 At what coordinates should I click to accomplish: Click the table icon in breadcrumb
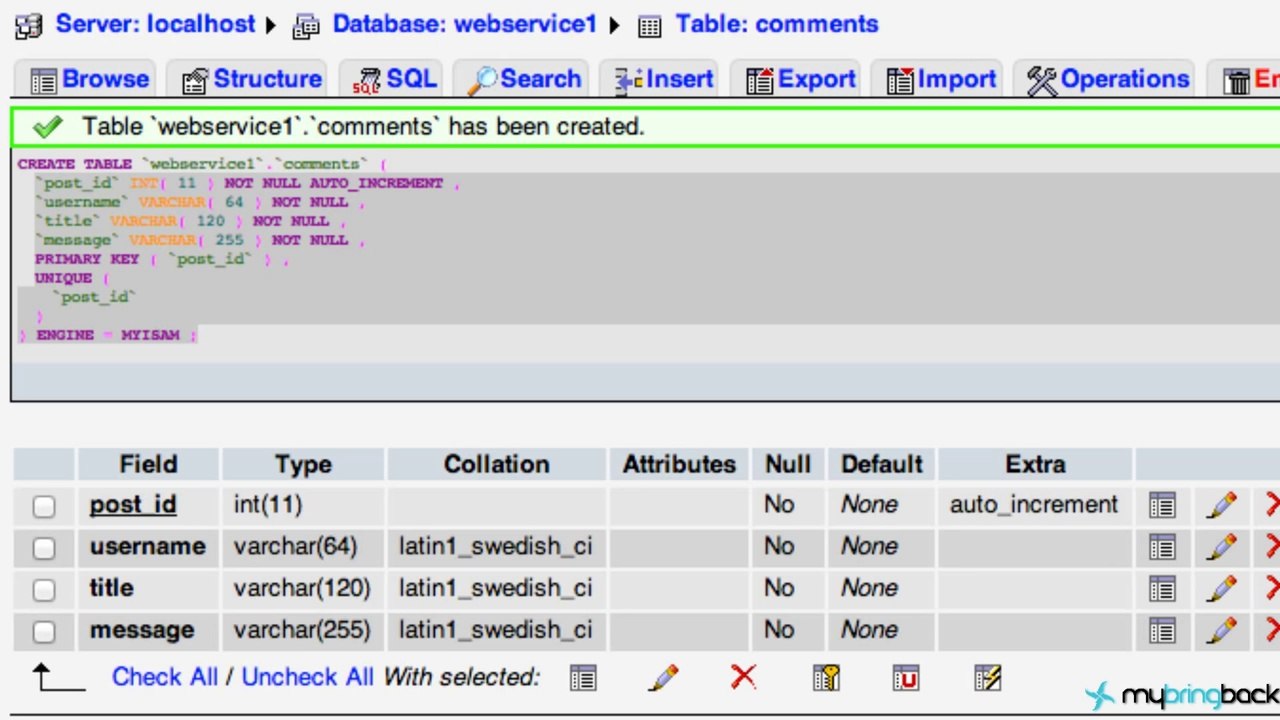[x=650, y=27]
